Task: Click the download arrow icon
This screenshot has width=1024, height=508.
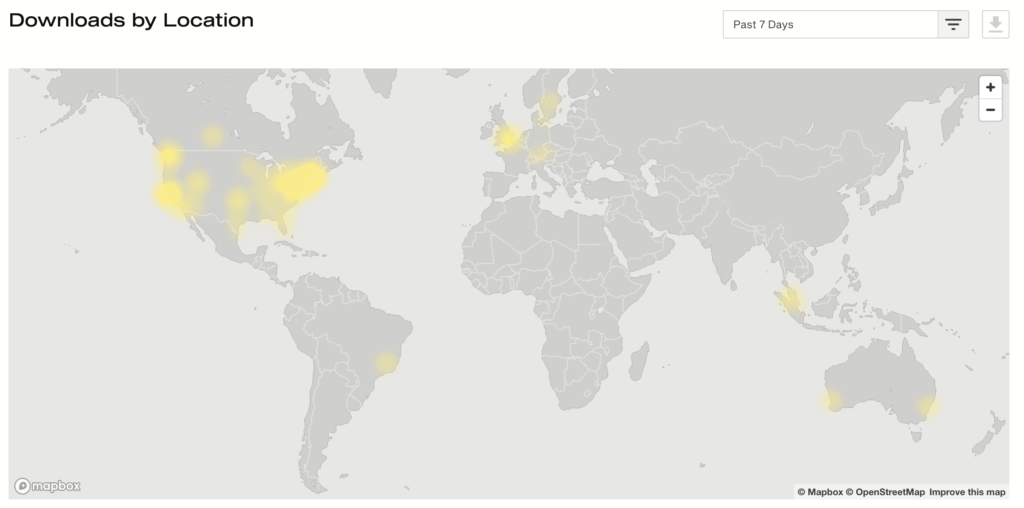Action: (x=995, y=24)
